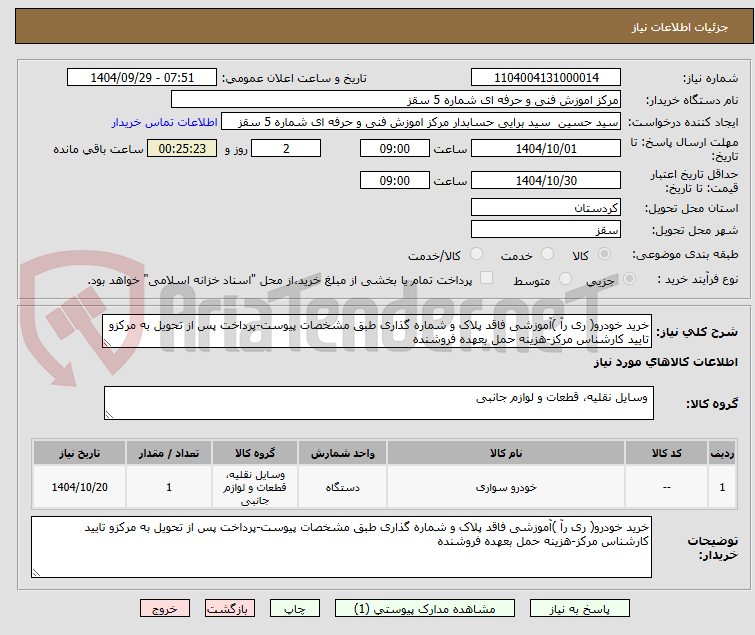Open مشاهده مدارک پیوستی (1) button
Viewport: 755px width, 635px height.
(x=424, y=608)
